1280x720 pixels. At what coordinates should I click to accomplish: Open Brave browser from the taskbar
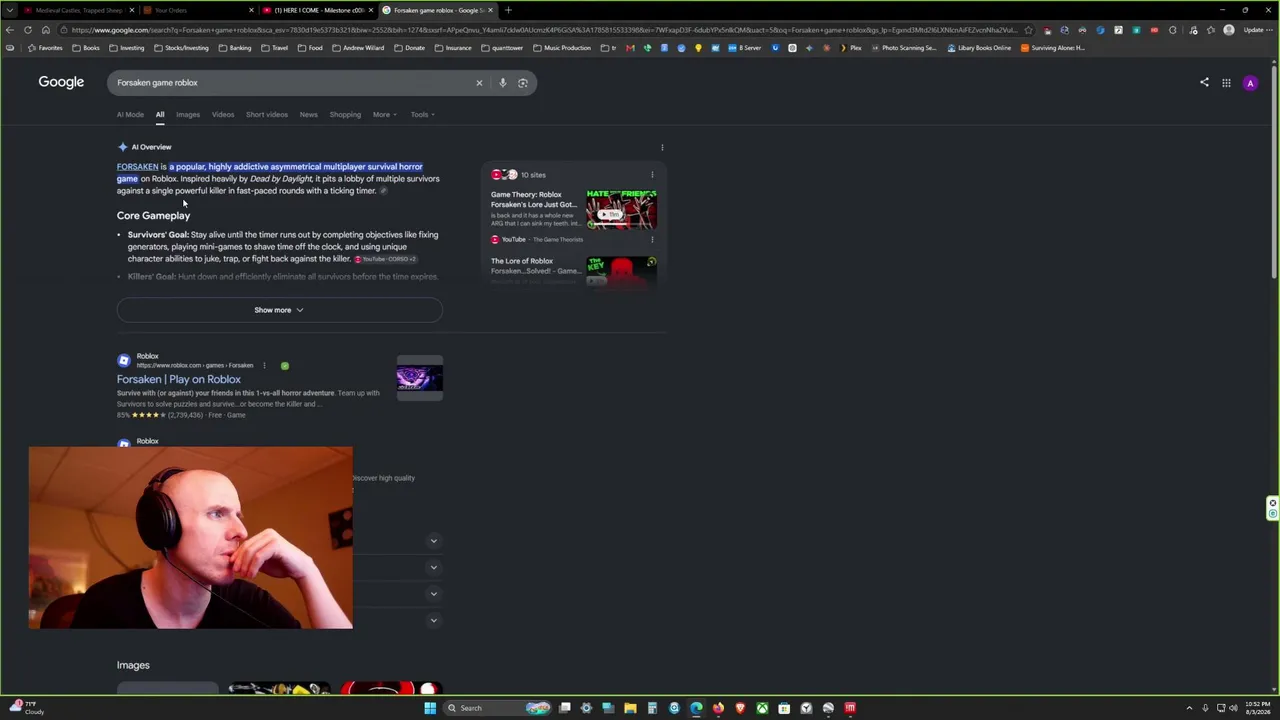740,708
